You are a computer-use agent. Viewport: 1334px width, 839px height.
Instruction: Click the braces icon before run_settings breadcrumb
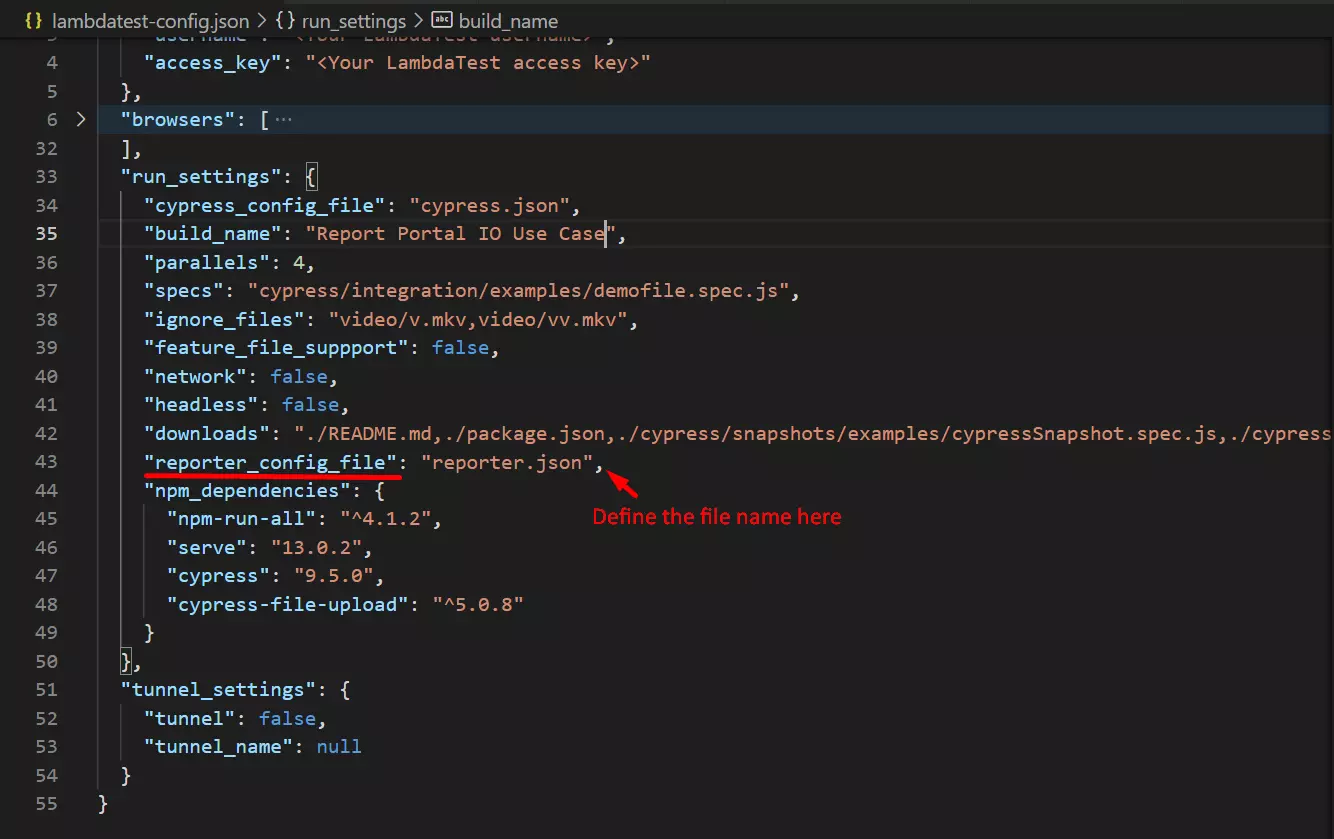(x=285, y=20)
